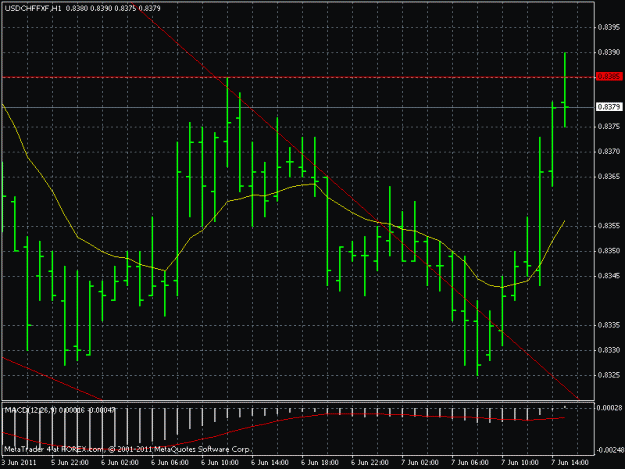Click the 5 Jun 22:00 time axis label
Image resolution: width=625 pixels, height=469 pixels.
point(70,463)
